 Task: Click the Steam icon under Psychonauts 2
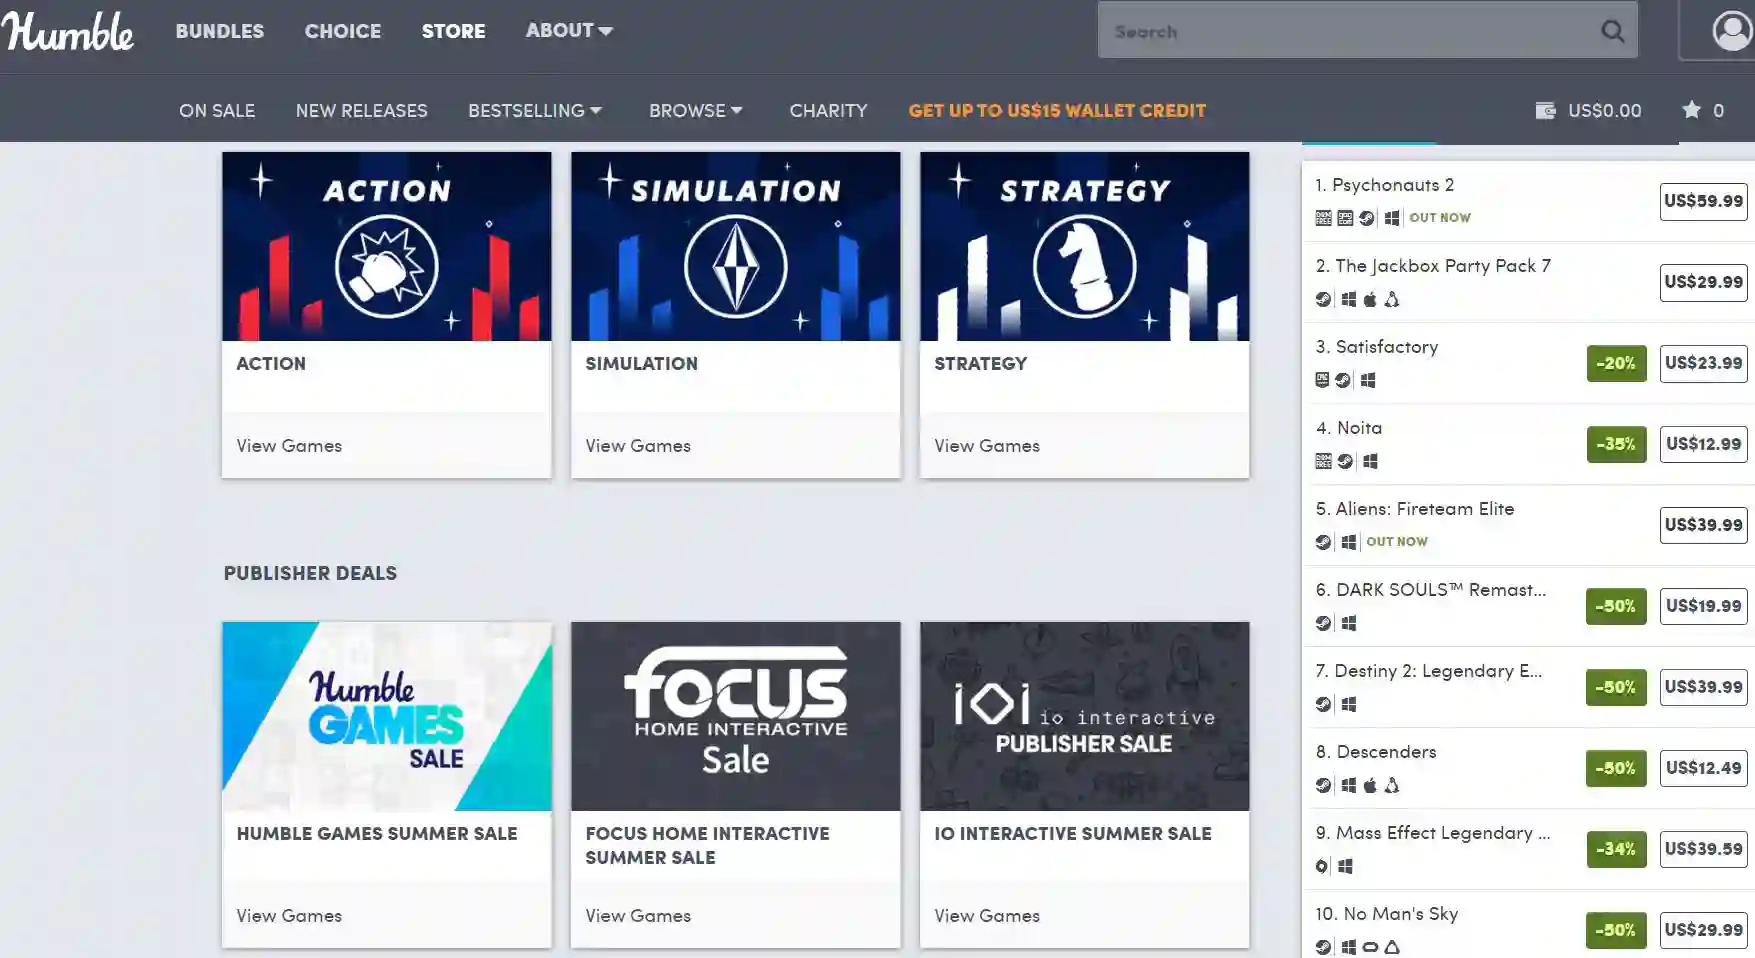[x=1367, y=218]
